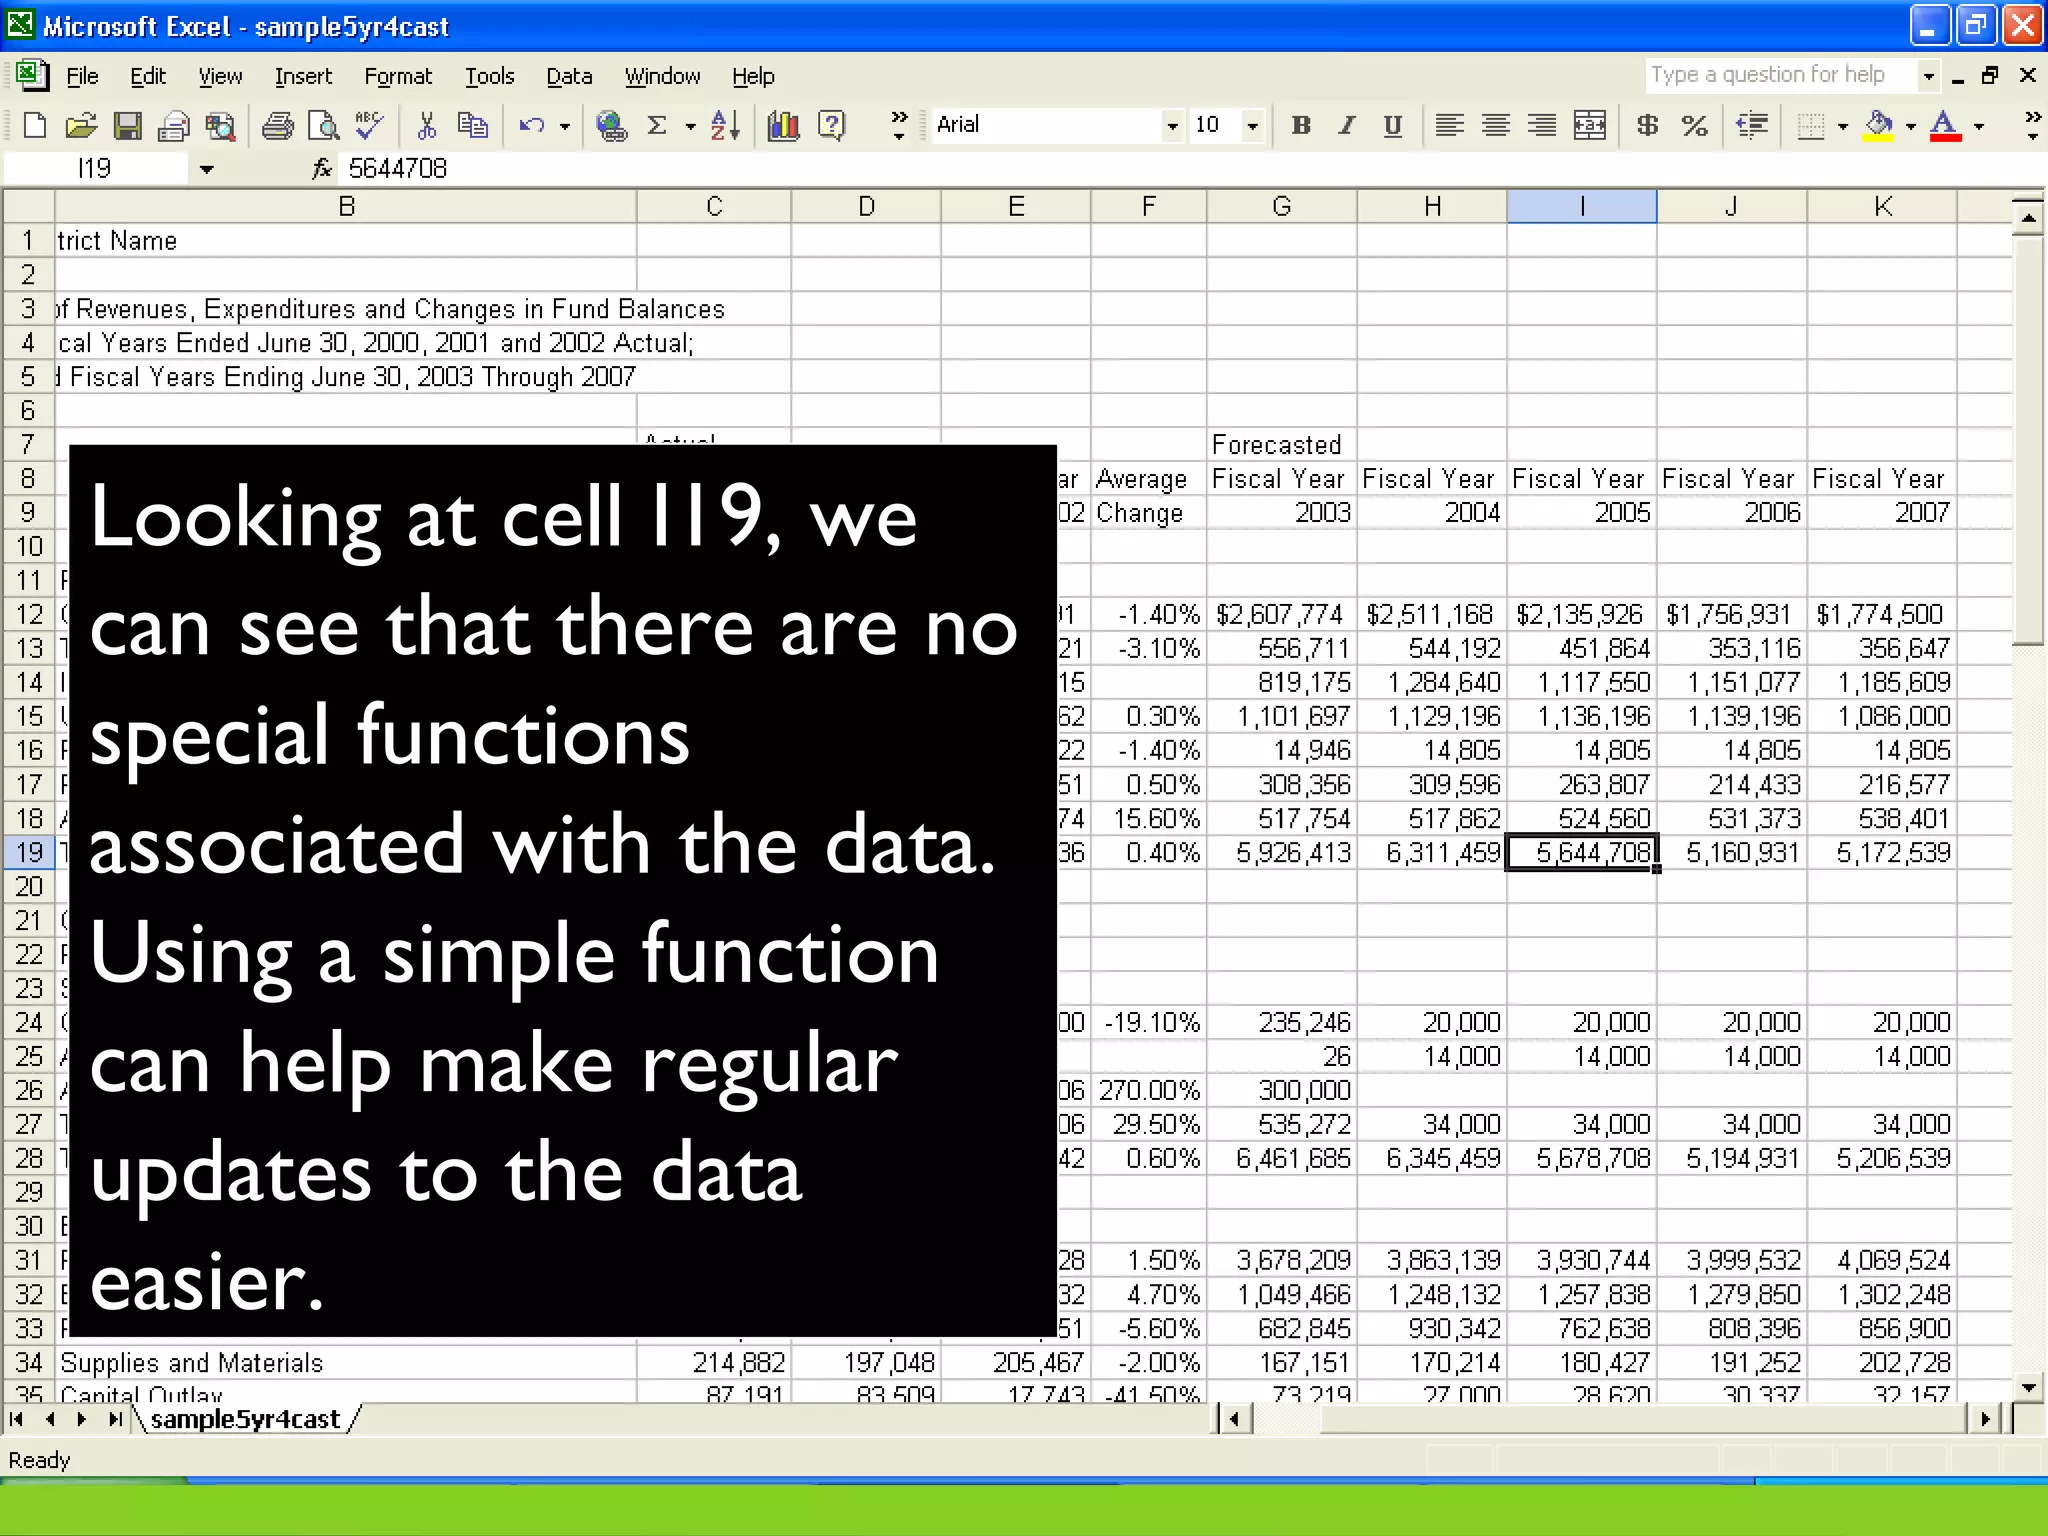Select the sample5yr4cast sheet tab
2048x1536 pixels.
(x=246, y=1419)
